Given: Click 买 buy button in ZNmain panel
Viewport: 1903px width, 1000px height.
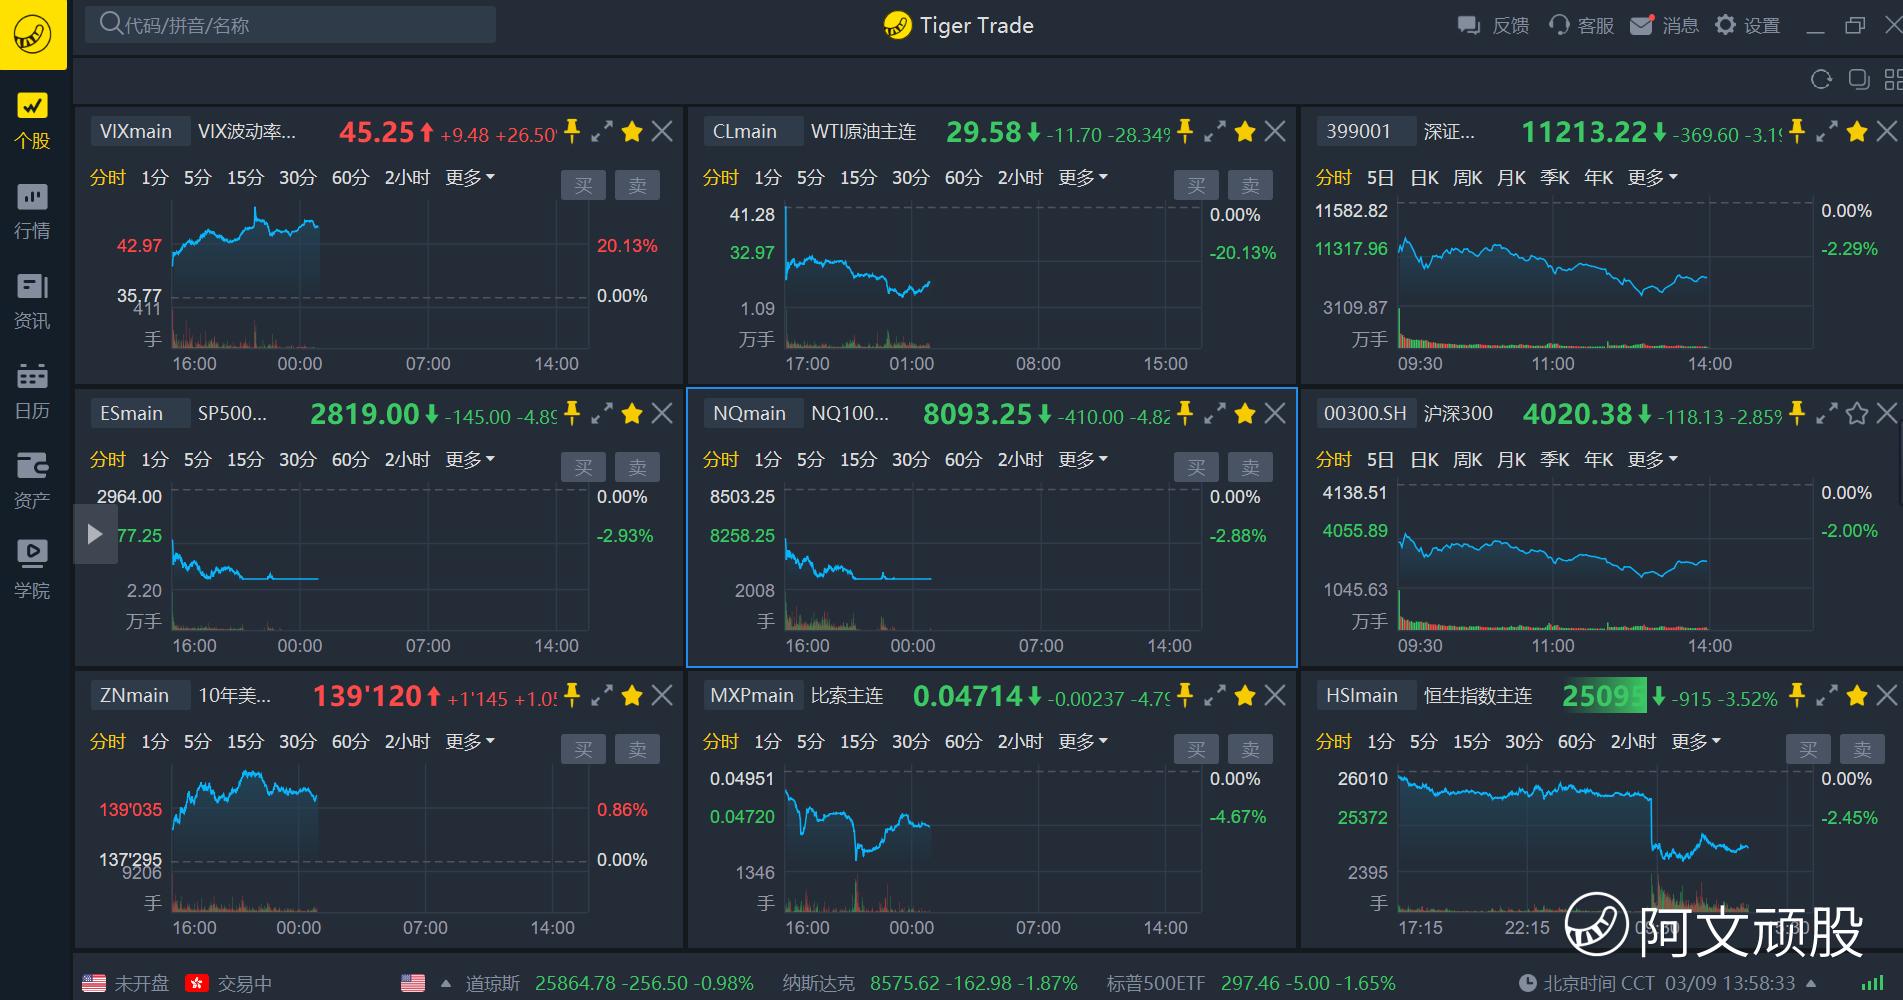Looking at the screenshot, I should click(x=583, y=749).
